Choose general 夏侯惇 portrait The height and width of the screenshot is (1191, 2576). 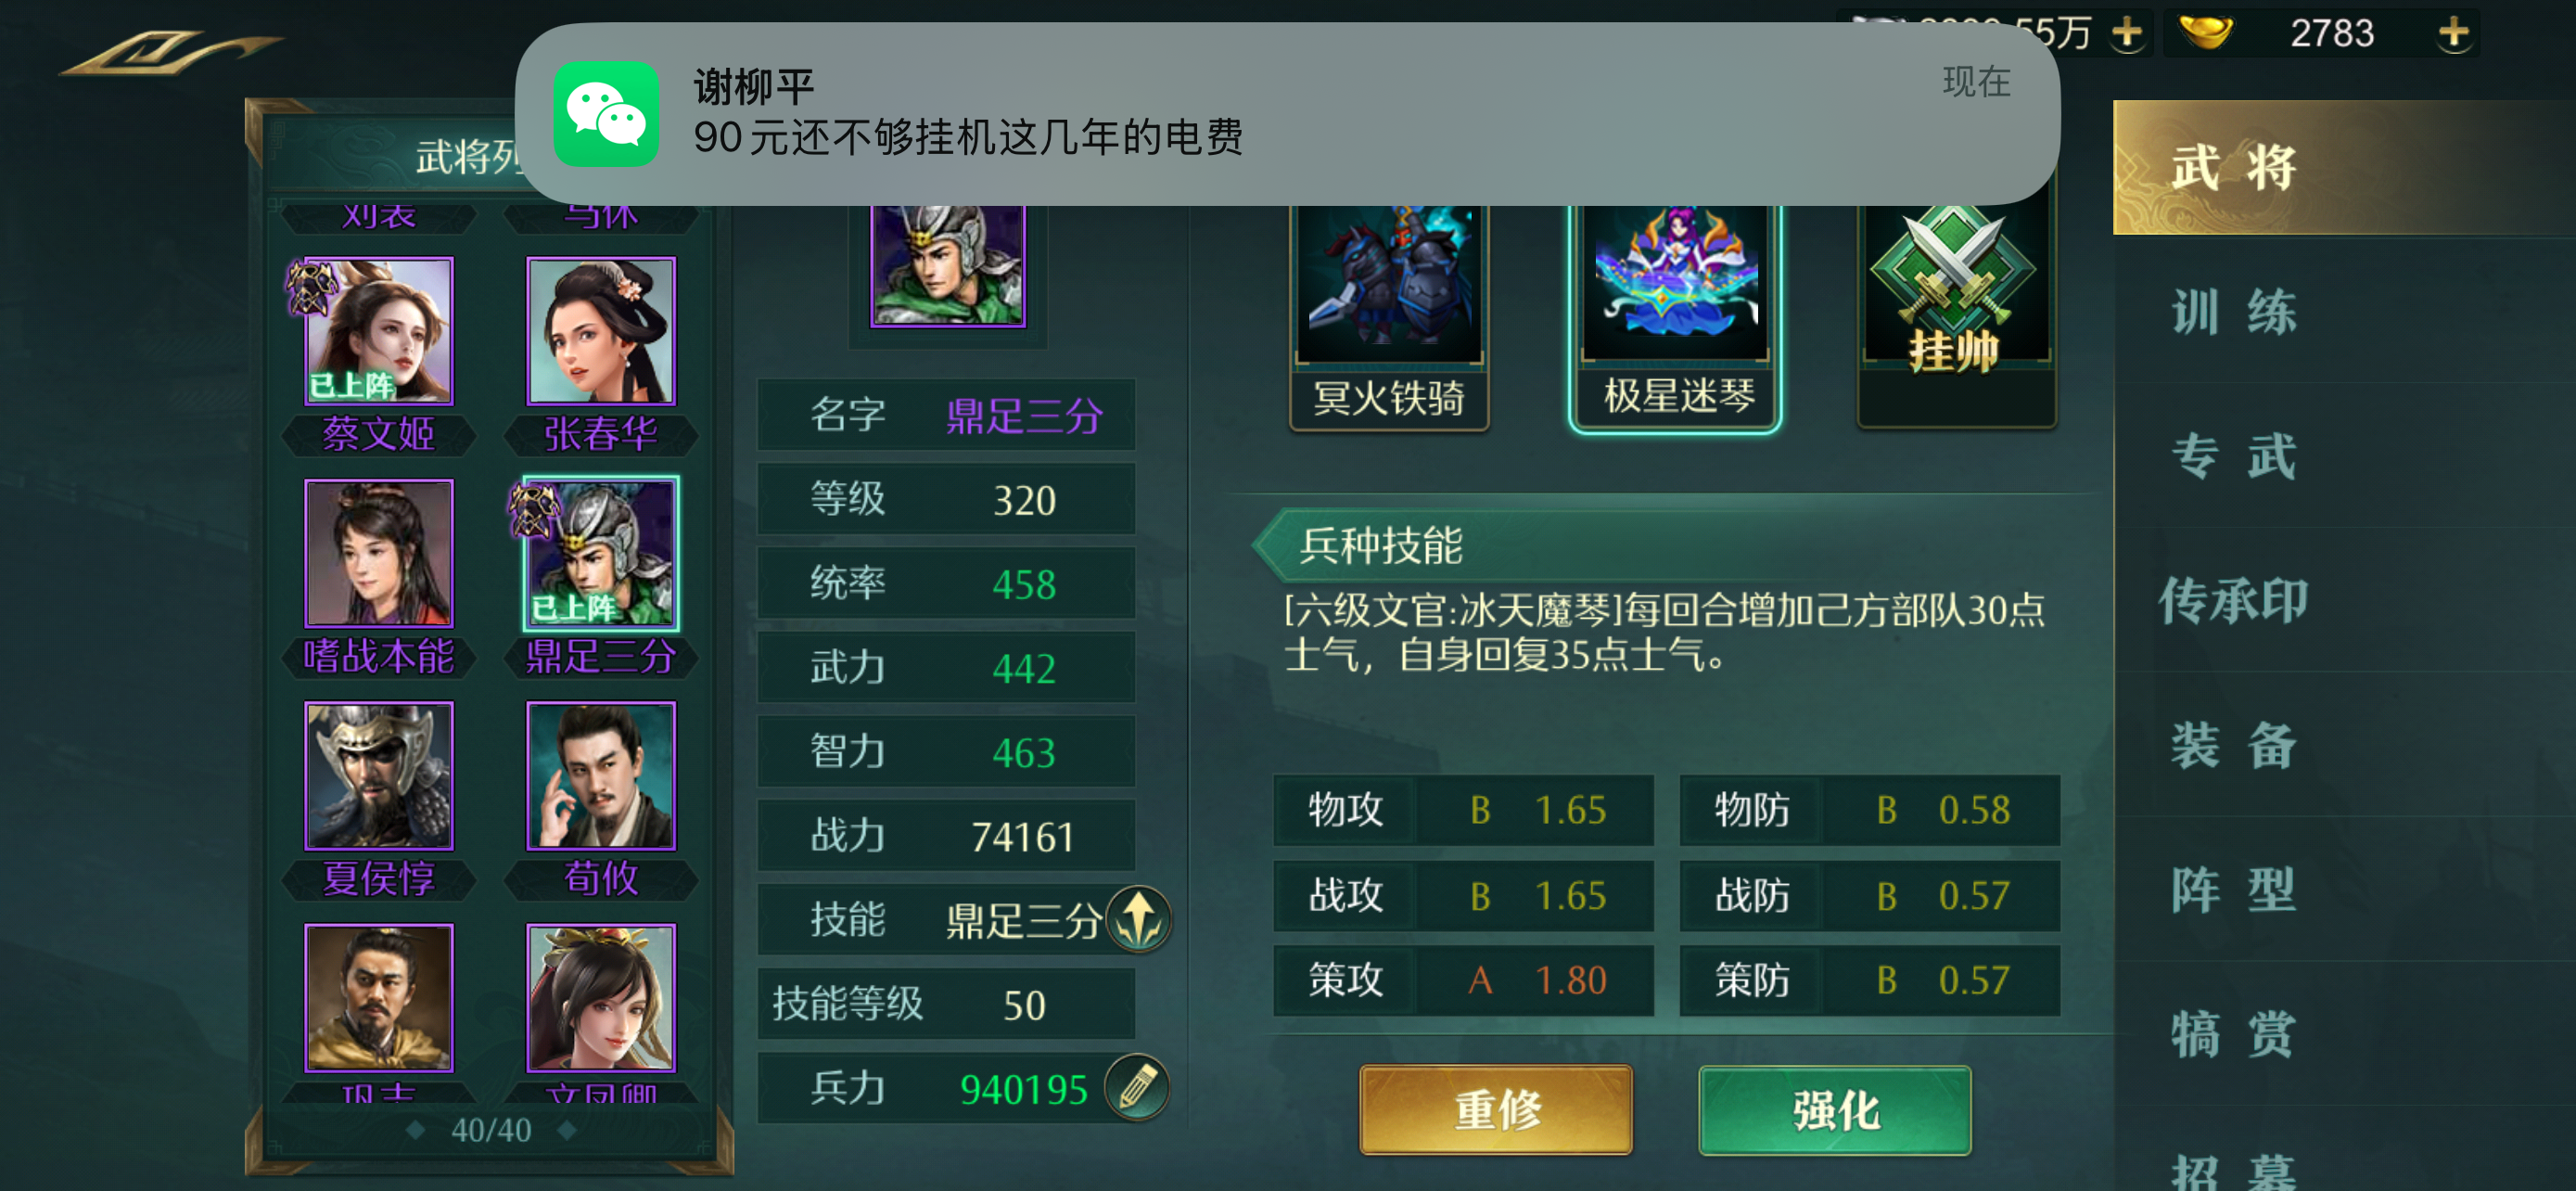click(x=379, y=776)
